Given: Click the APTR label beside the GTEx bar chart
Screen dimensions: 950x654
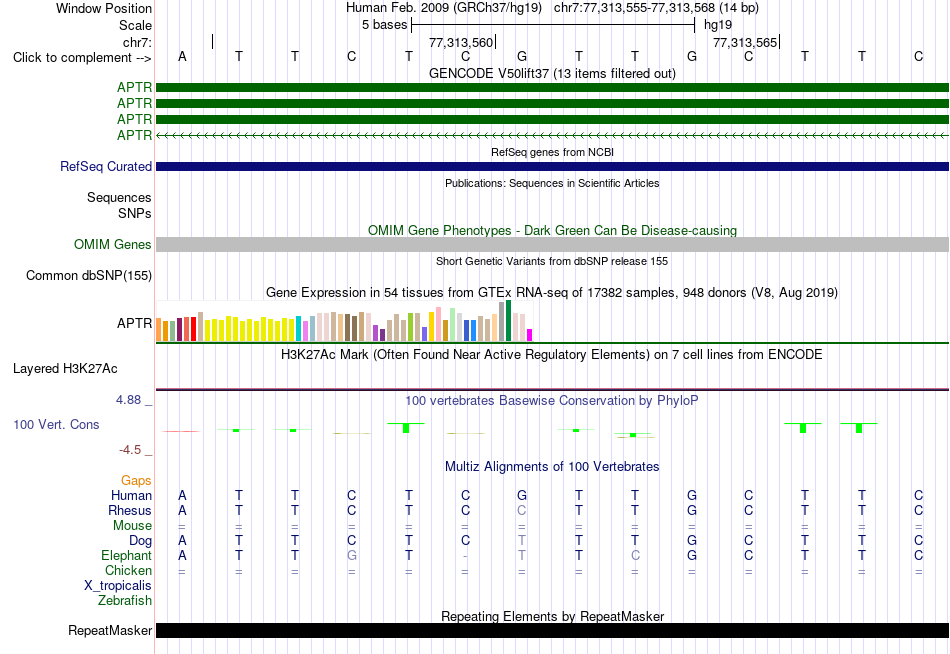Looking at the screenshot, I should tap(135, 323).
